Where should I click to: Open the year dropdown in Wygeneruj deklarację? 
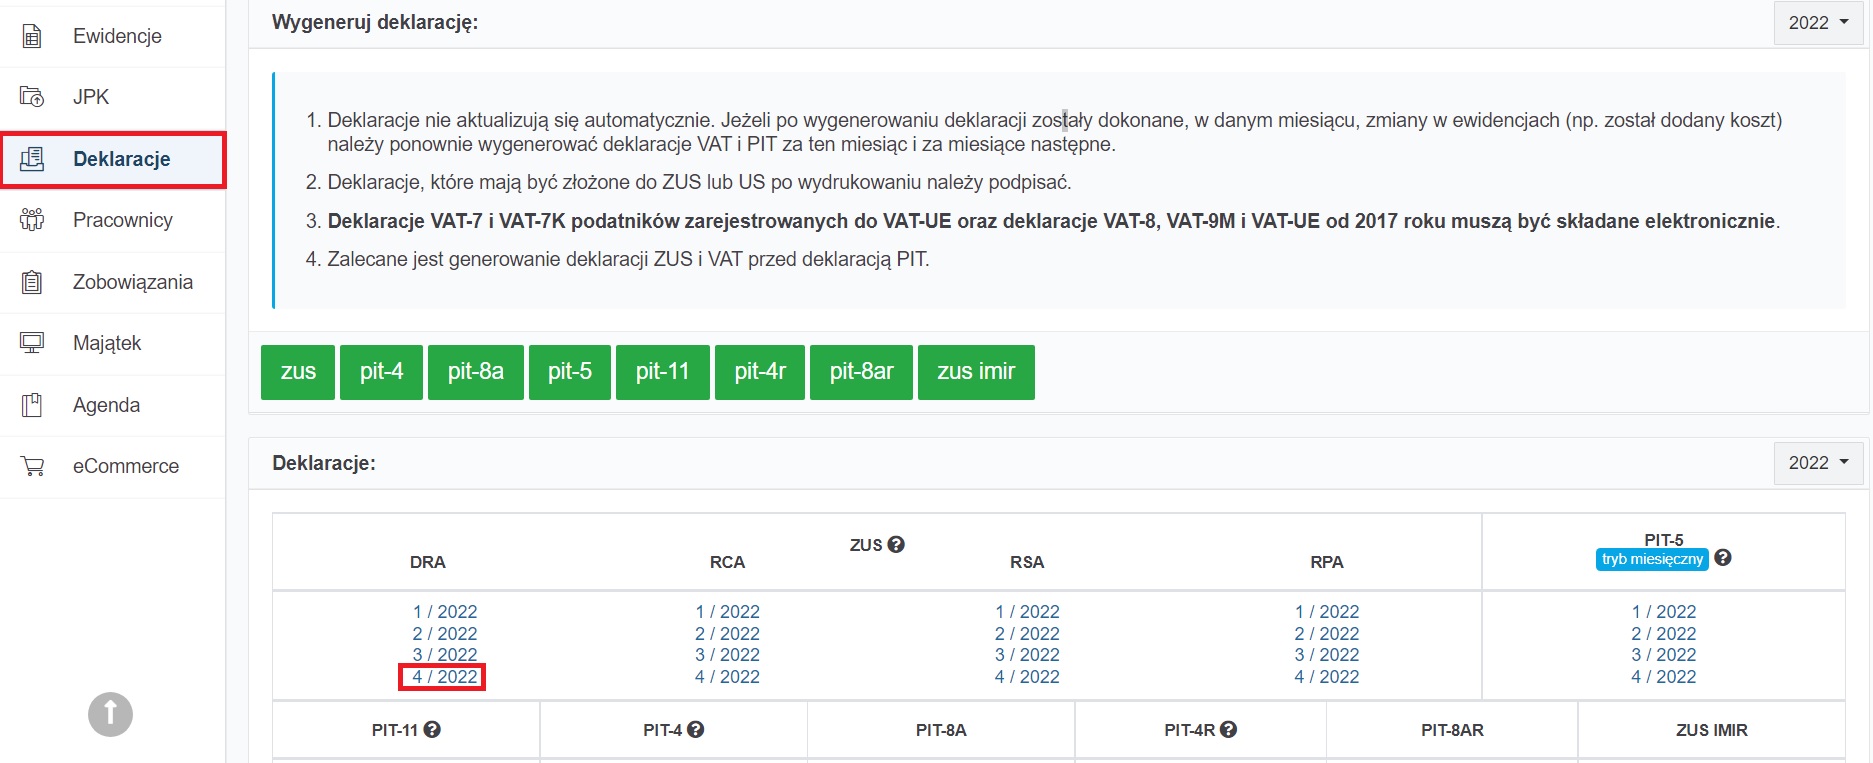(x=1818, y=23)
